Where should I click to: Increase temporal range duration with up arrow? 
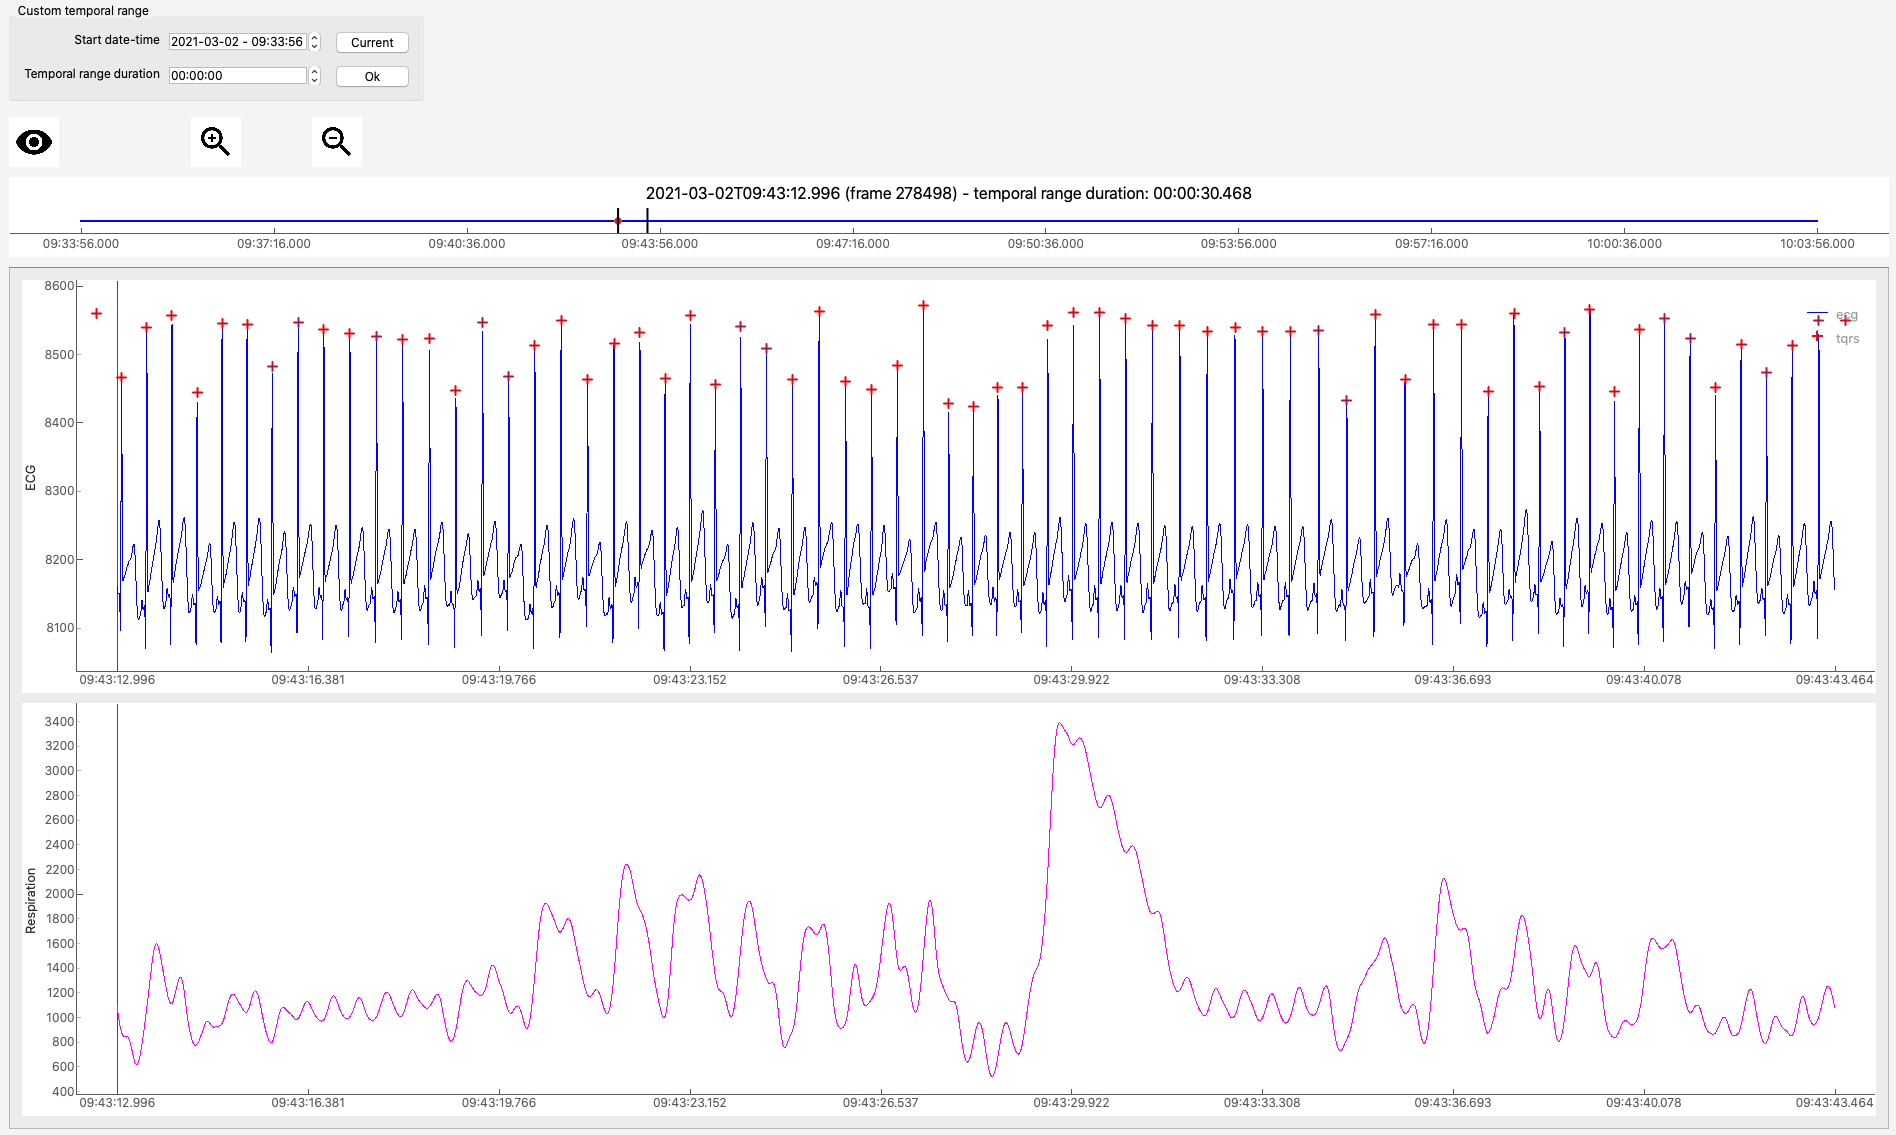[314, 71]
